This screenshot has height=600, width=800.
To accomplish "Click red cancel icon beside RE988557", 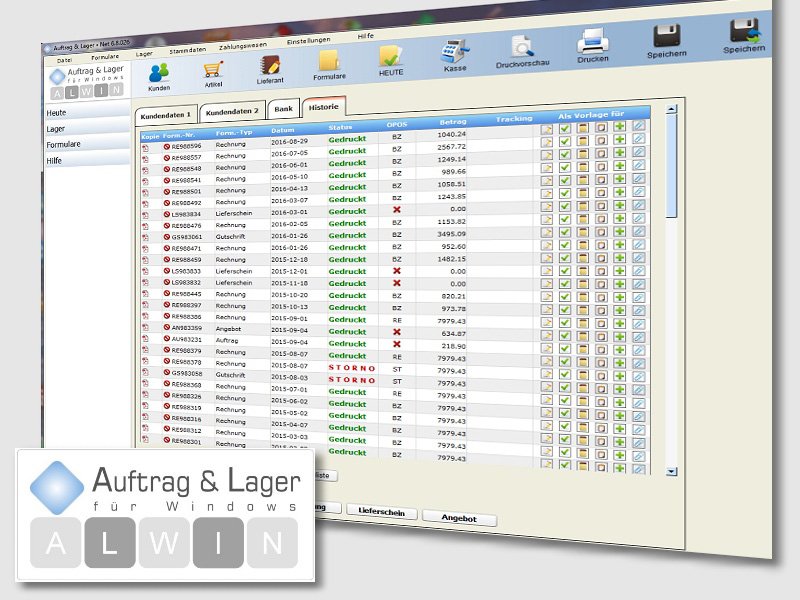I will (x=167, y=158).
